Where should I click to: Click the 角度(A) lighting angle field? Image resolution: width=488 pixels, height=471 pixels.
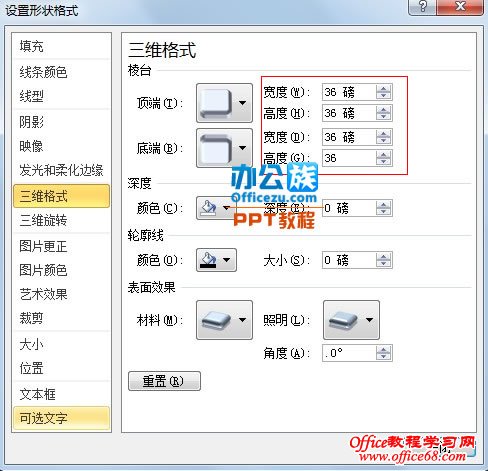click(349, 353)
